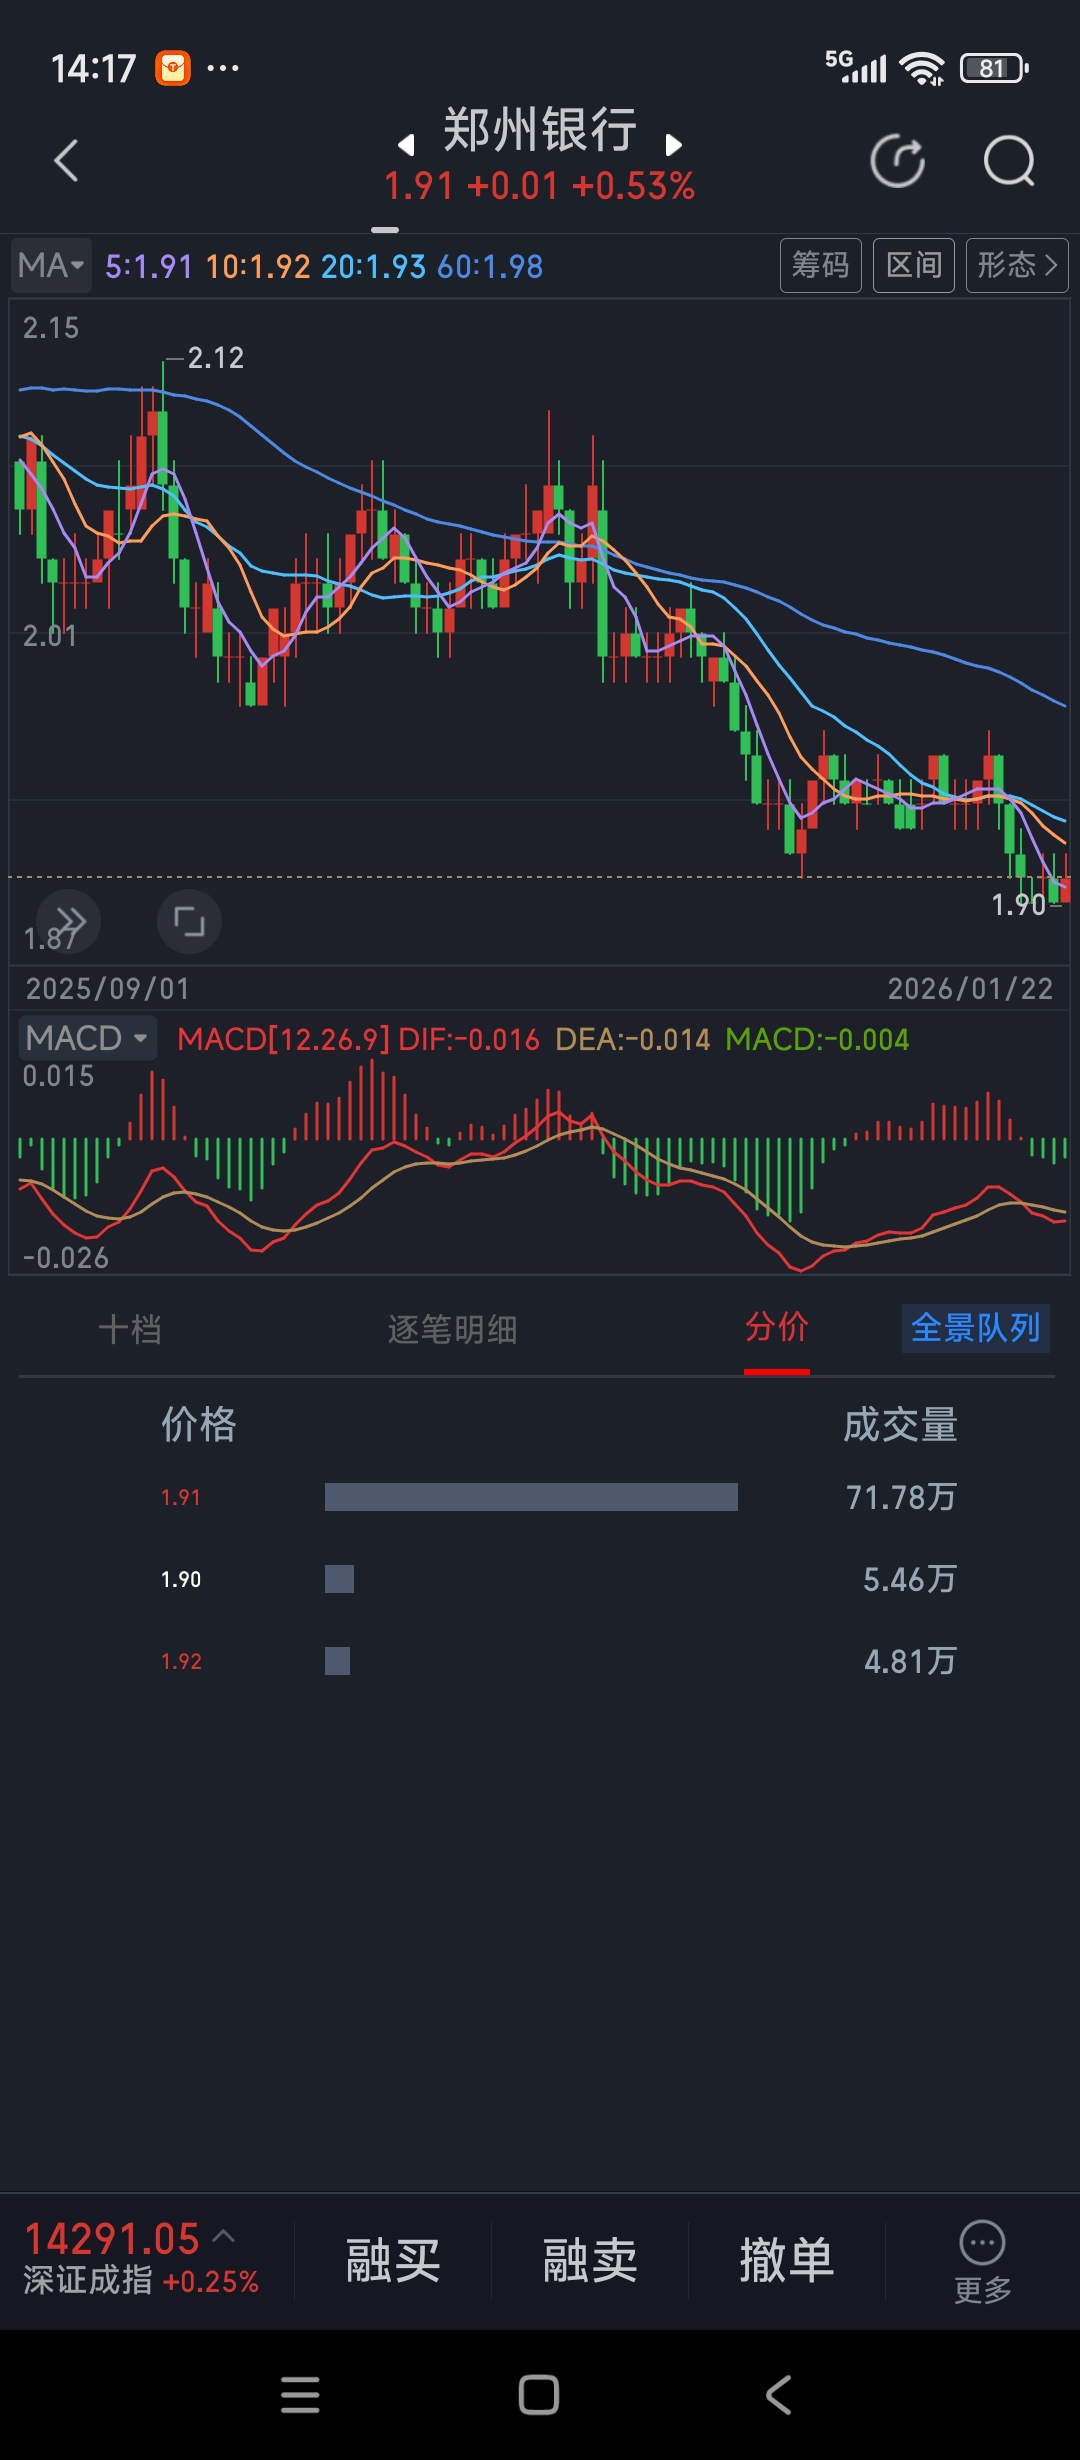Tap the 1.90 price row volume bar
Screen dimensions: 1080x2460
tap(339, 1579)
